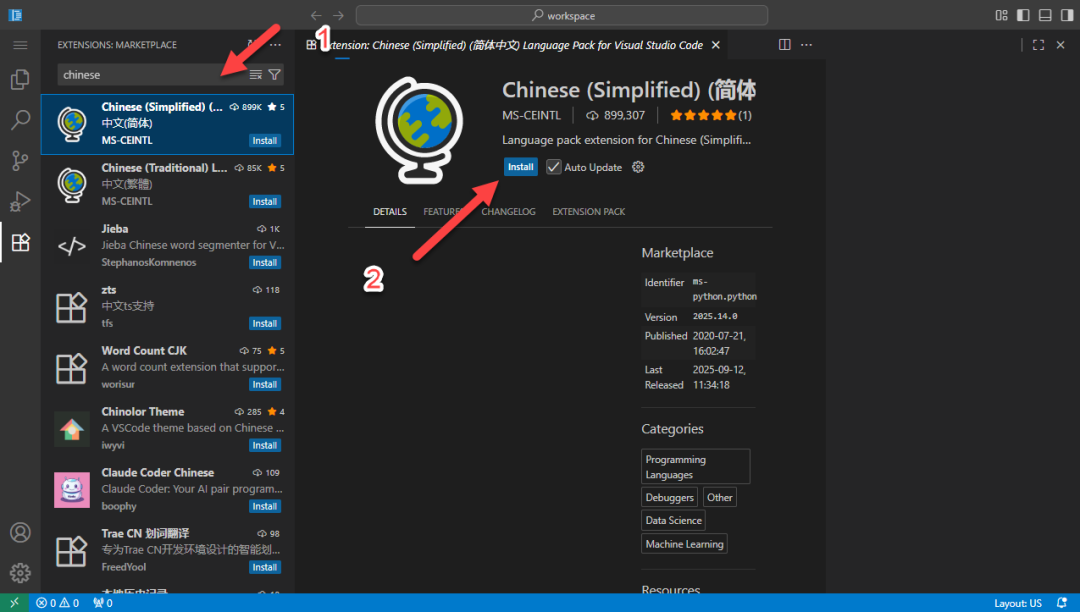Open the Other category
This screenshot has height=612, width=1080.
(x=720, y=497)
